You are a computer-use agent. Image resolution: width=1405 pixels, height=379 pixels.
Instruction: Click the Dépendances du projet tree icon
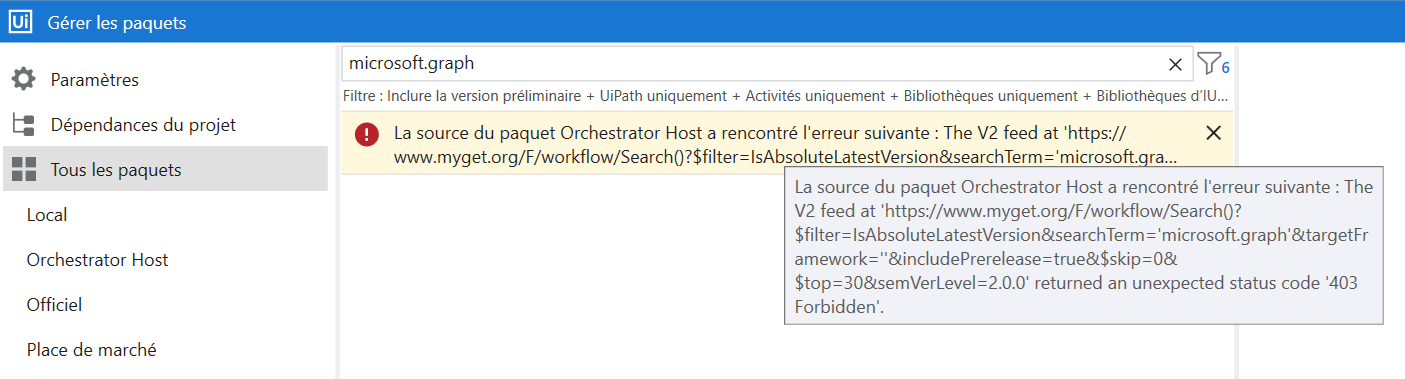24,125
